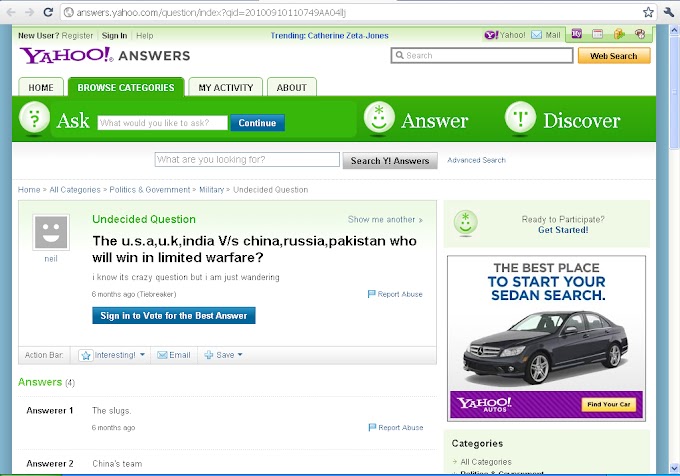
Task: Reload the page with the refresh icon
Action: pyautogui.click(x=48, y=12)
